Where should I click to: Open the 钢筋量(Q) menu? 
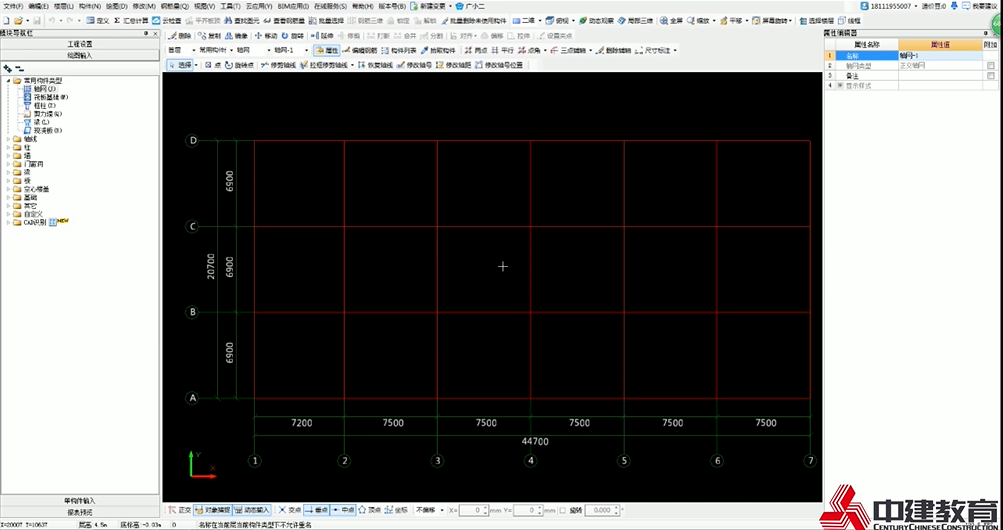click(175, 6)
